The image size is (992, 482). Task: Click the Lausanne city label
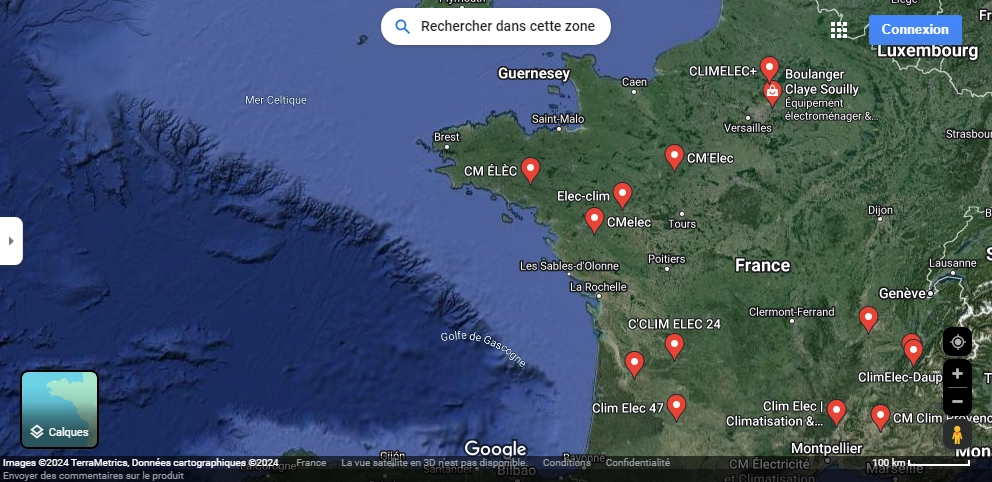coord(953,263)
